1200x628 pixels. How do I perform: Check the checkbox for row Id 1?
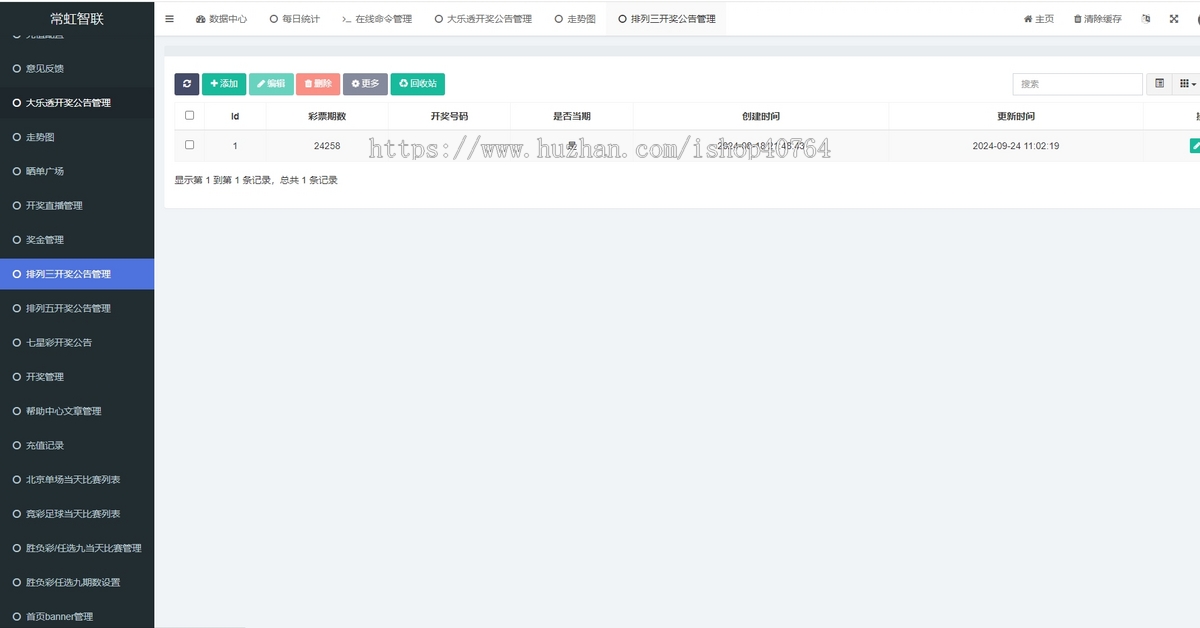[x=190, y=145]
